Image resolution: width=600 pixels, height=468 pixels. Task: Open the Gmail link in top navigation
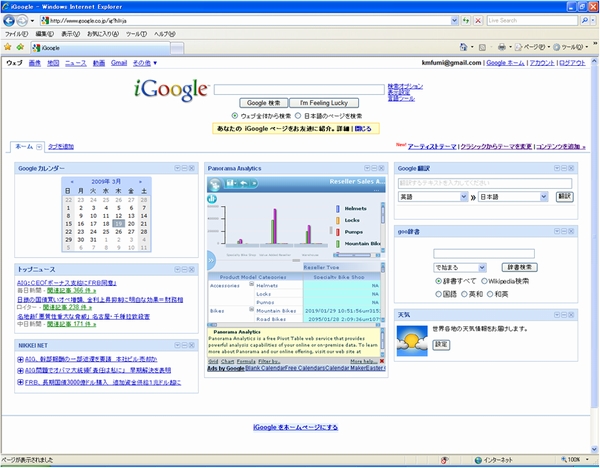(x=119, y=63)
